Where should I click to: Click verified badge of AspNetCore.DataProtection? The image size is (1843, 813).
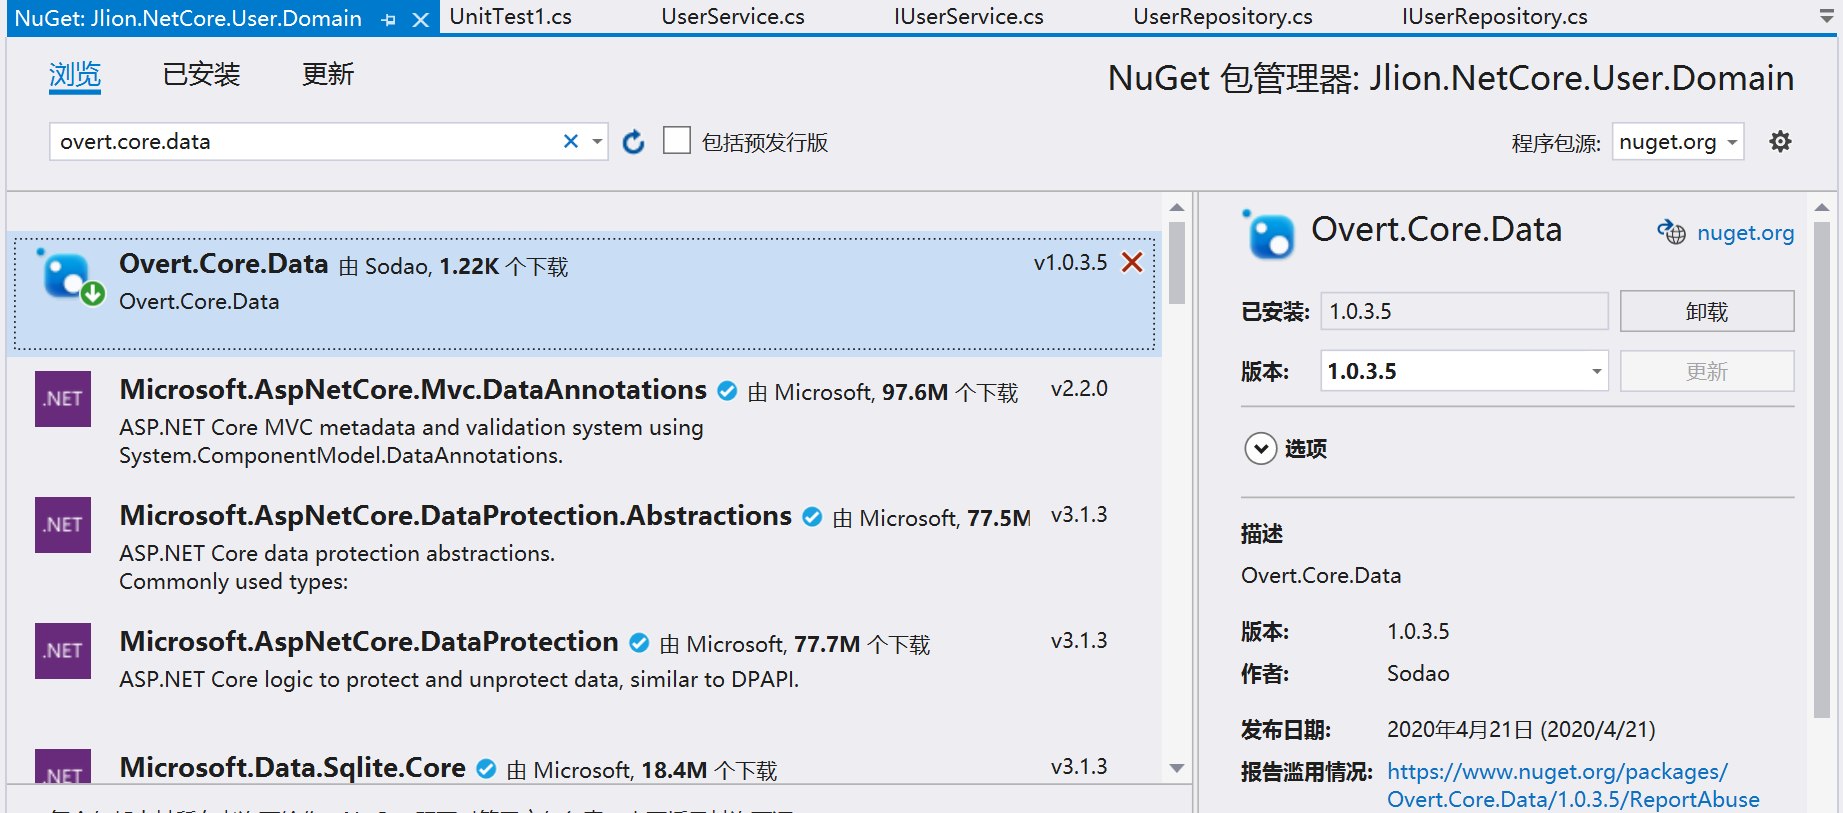click(639, 643)
